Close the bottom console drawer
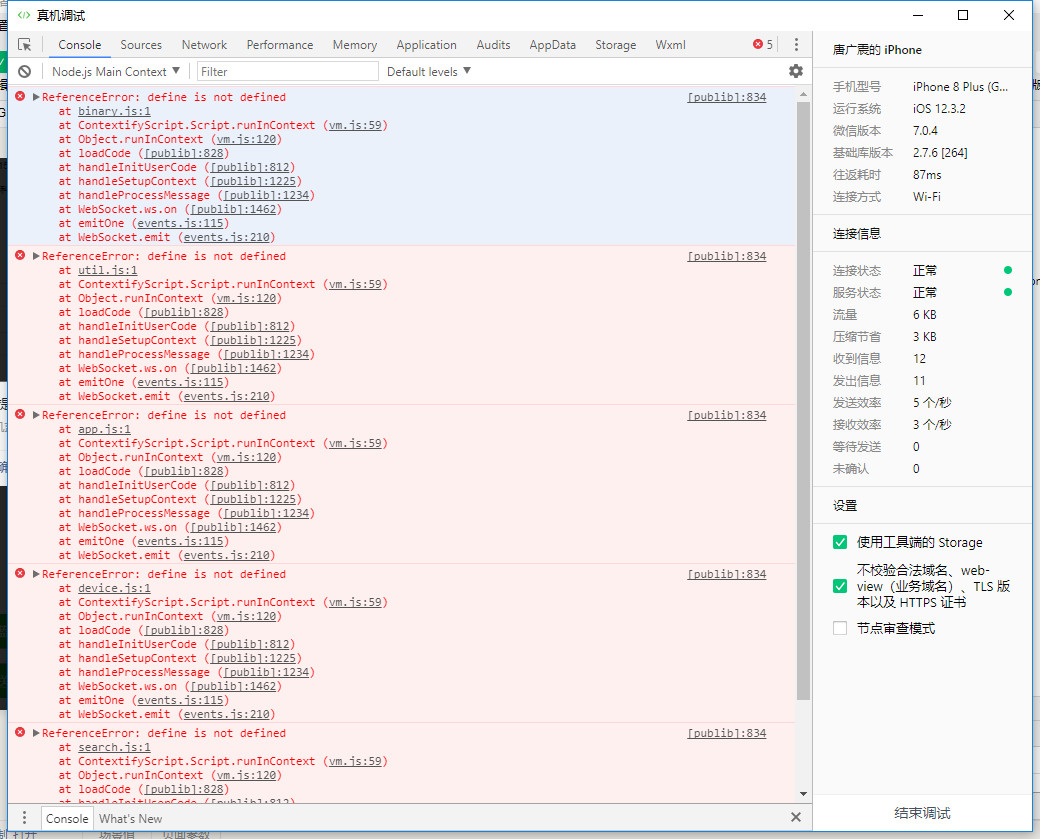 [x=796, y=817]
